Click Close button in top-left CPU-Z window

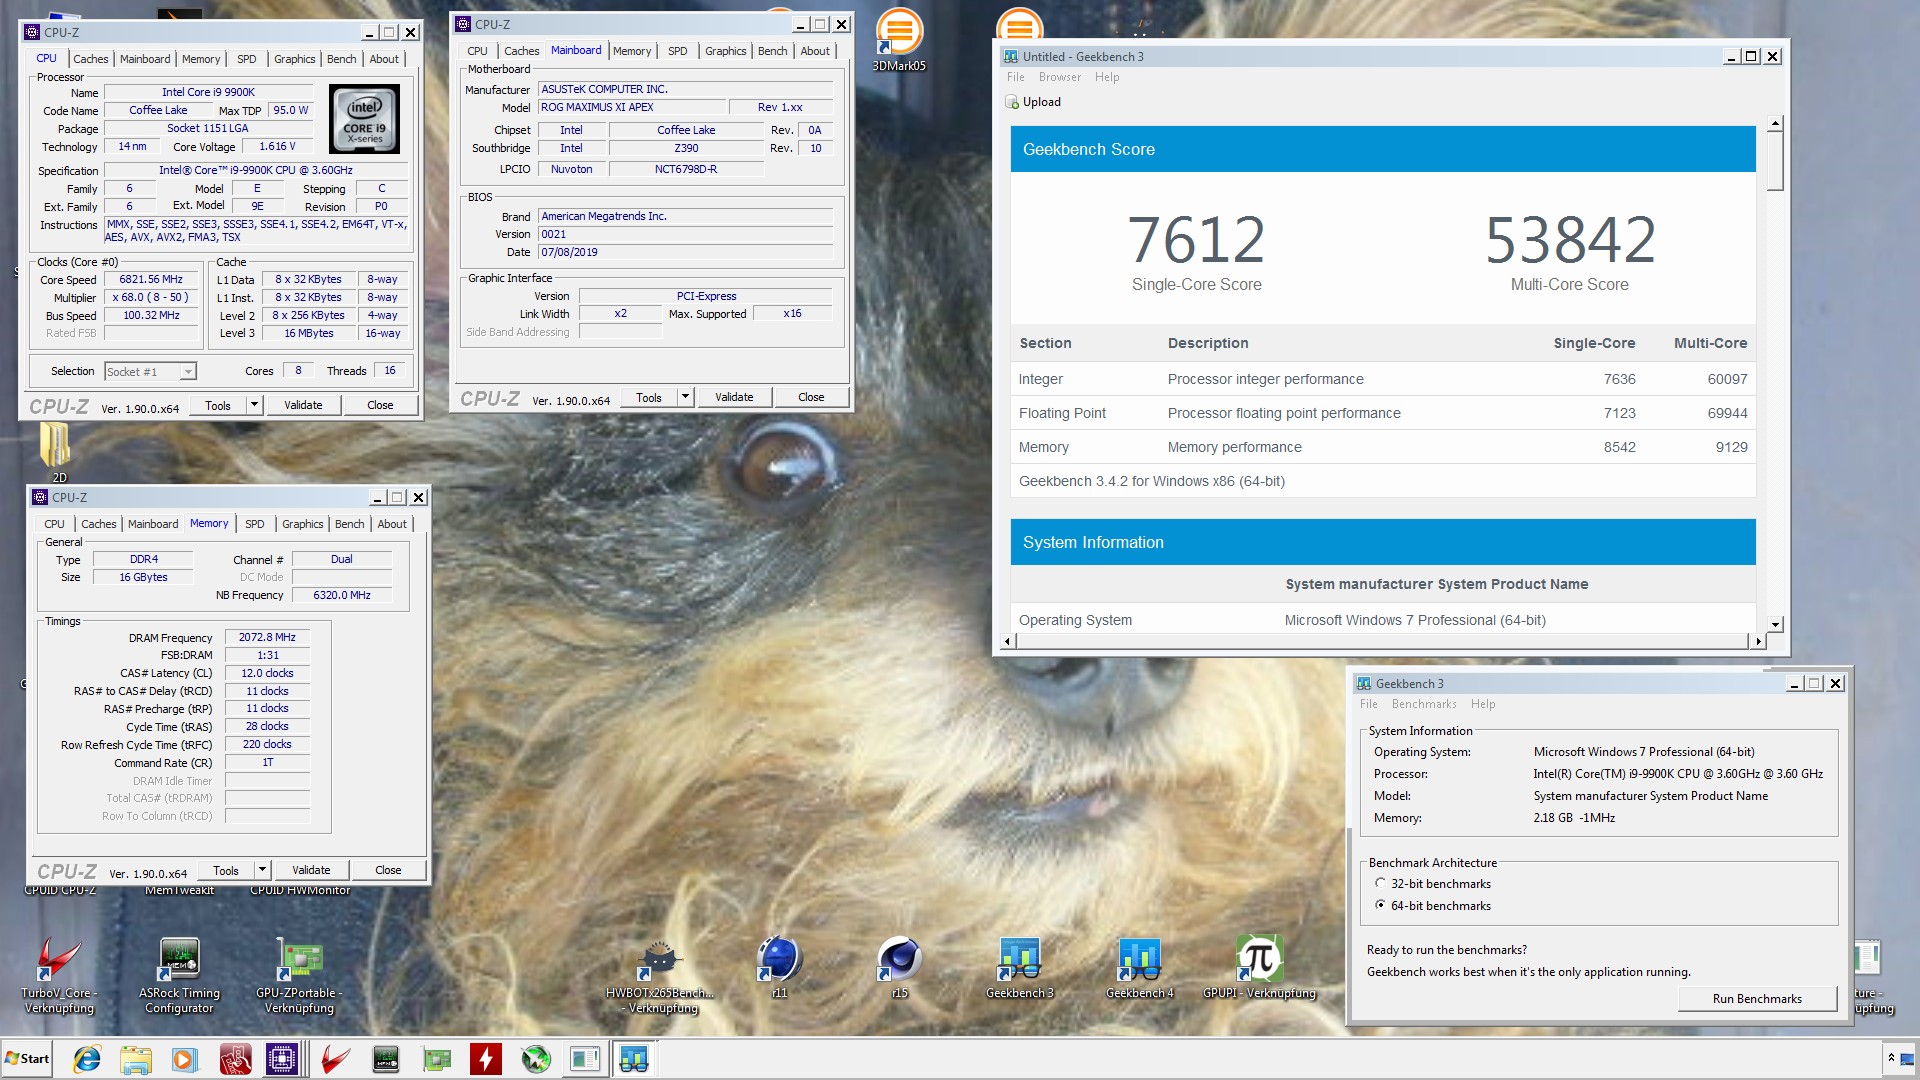pyautogui.click(x=380, y=405)
